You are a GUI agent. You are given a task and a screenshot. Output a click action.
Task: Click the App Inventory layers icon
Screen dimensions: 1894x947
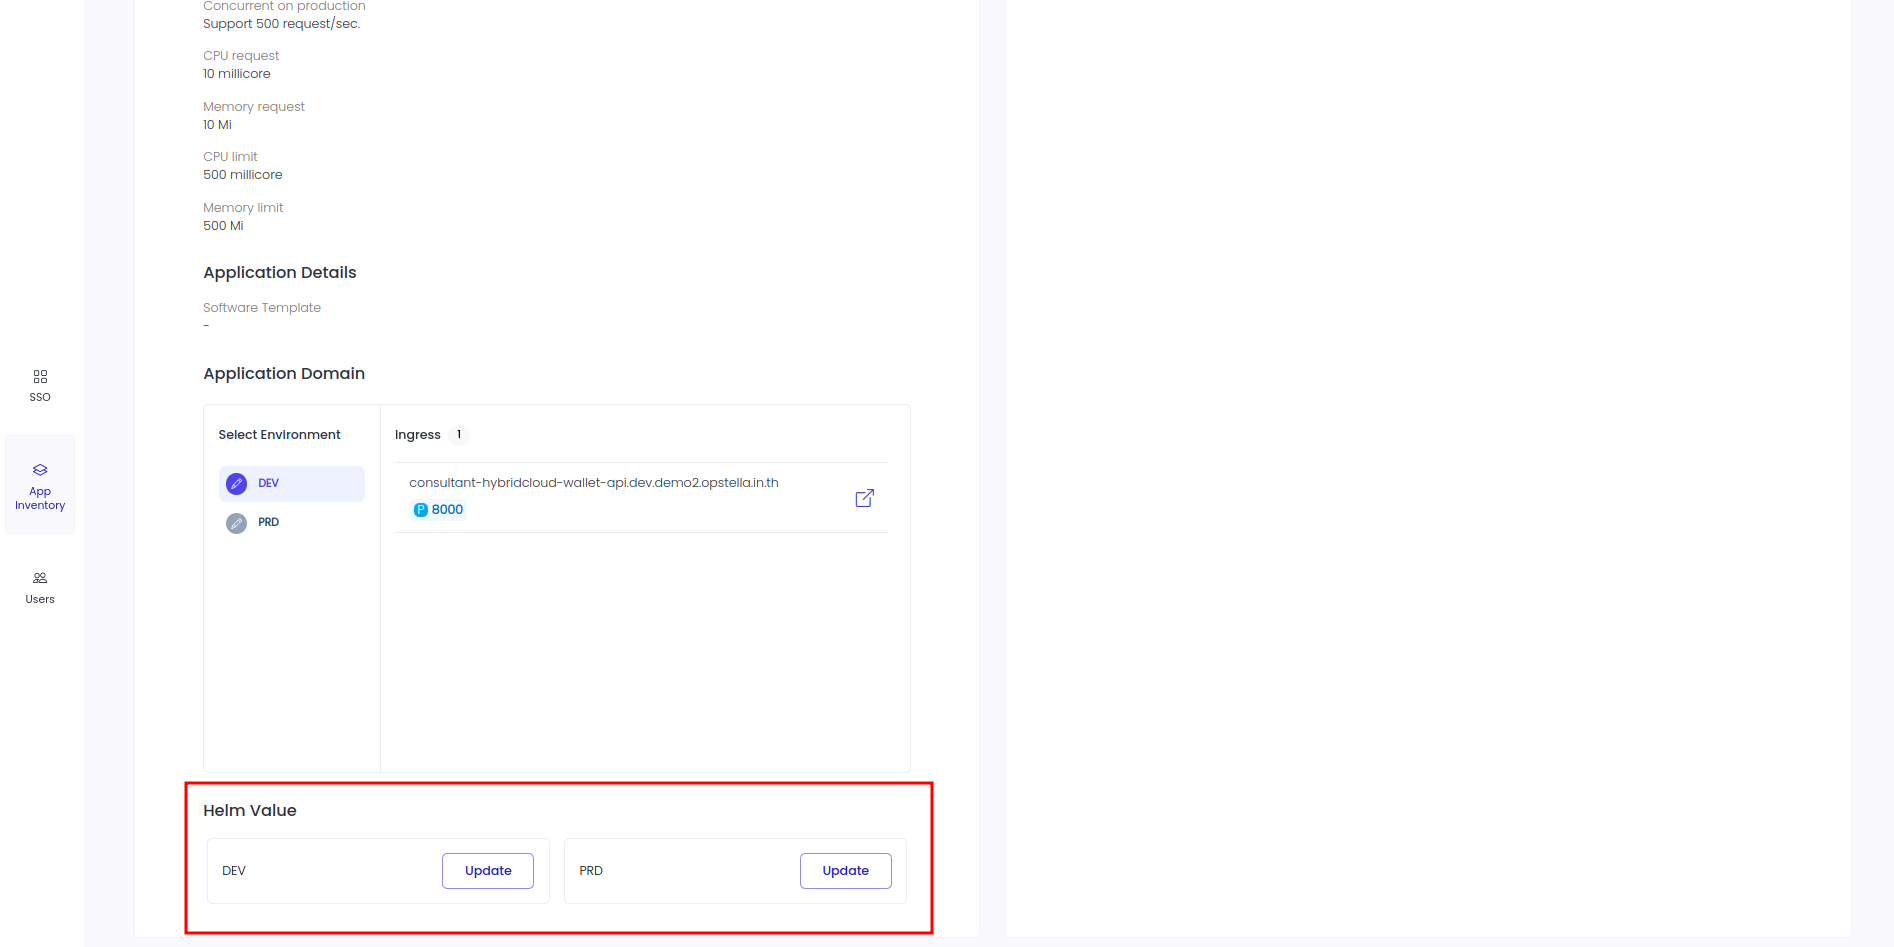click(40, 470)
